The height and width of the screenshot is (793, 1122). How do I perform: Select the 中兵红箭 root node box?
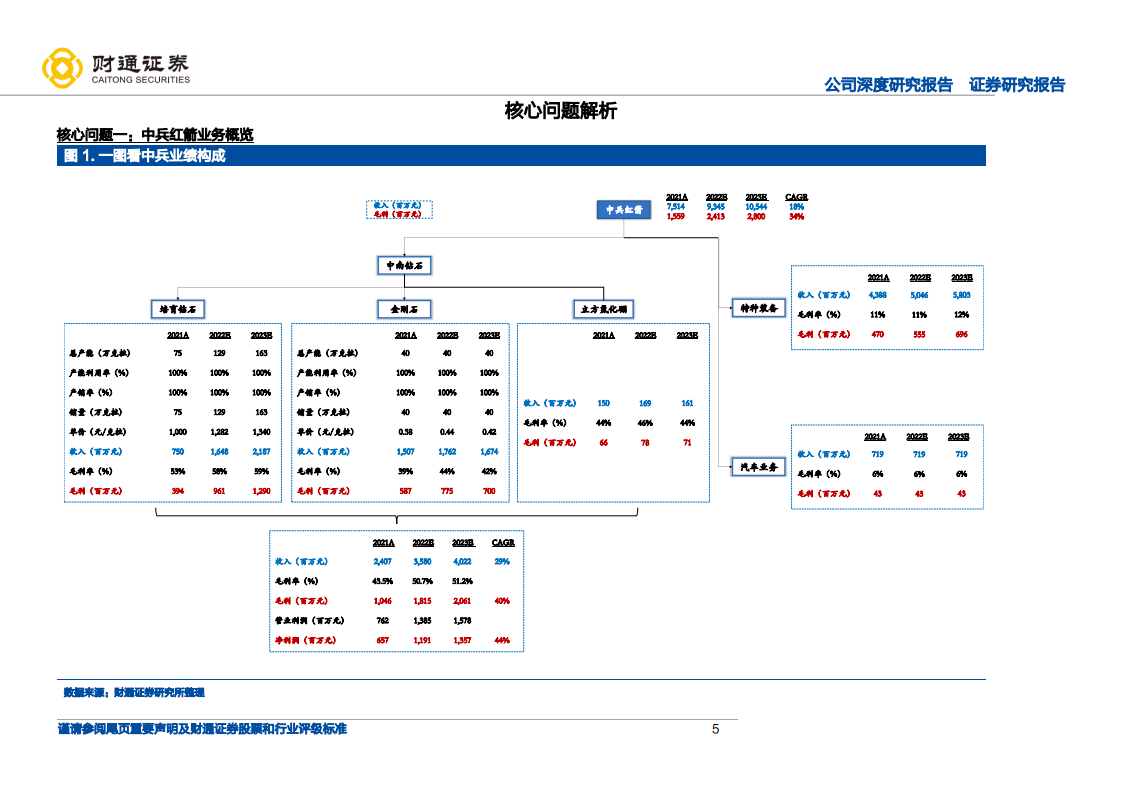coord(625,209)
